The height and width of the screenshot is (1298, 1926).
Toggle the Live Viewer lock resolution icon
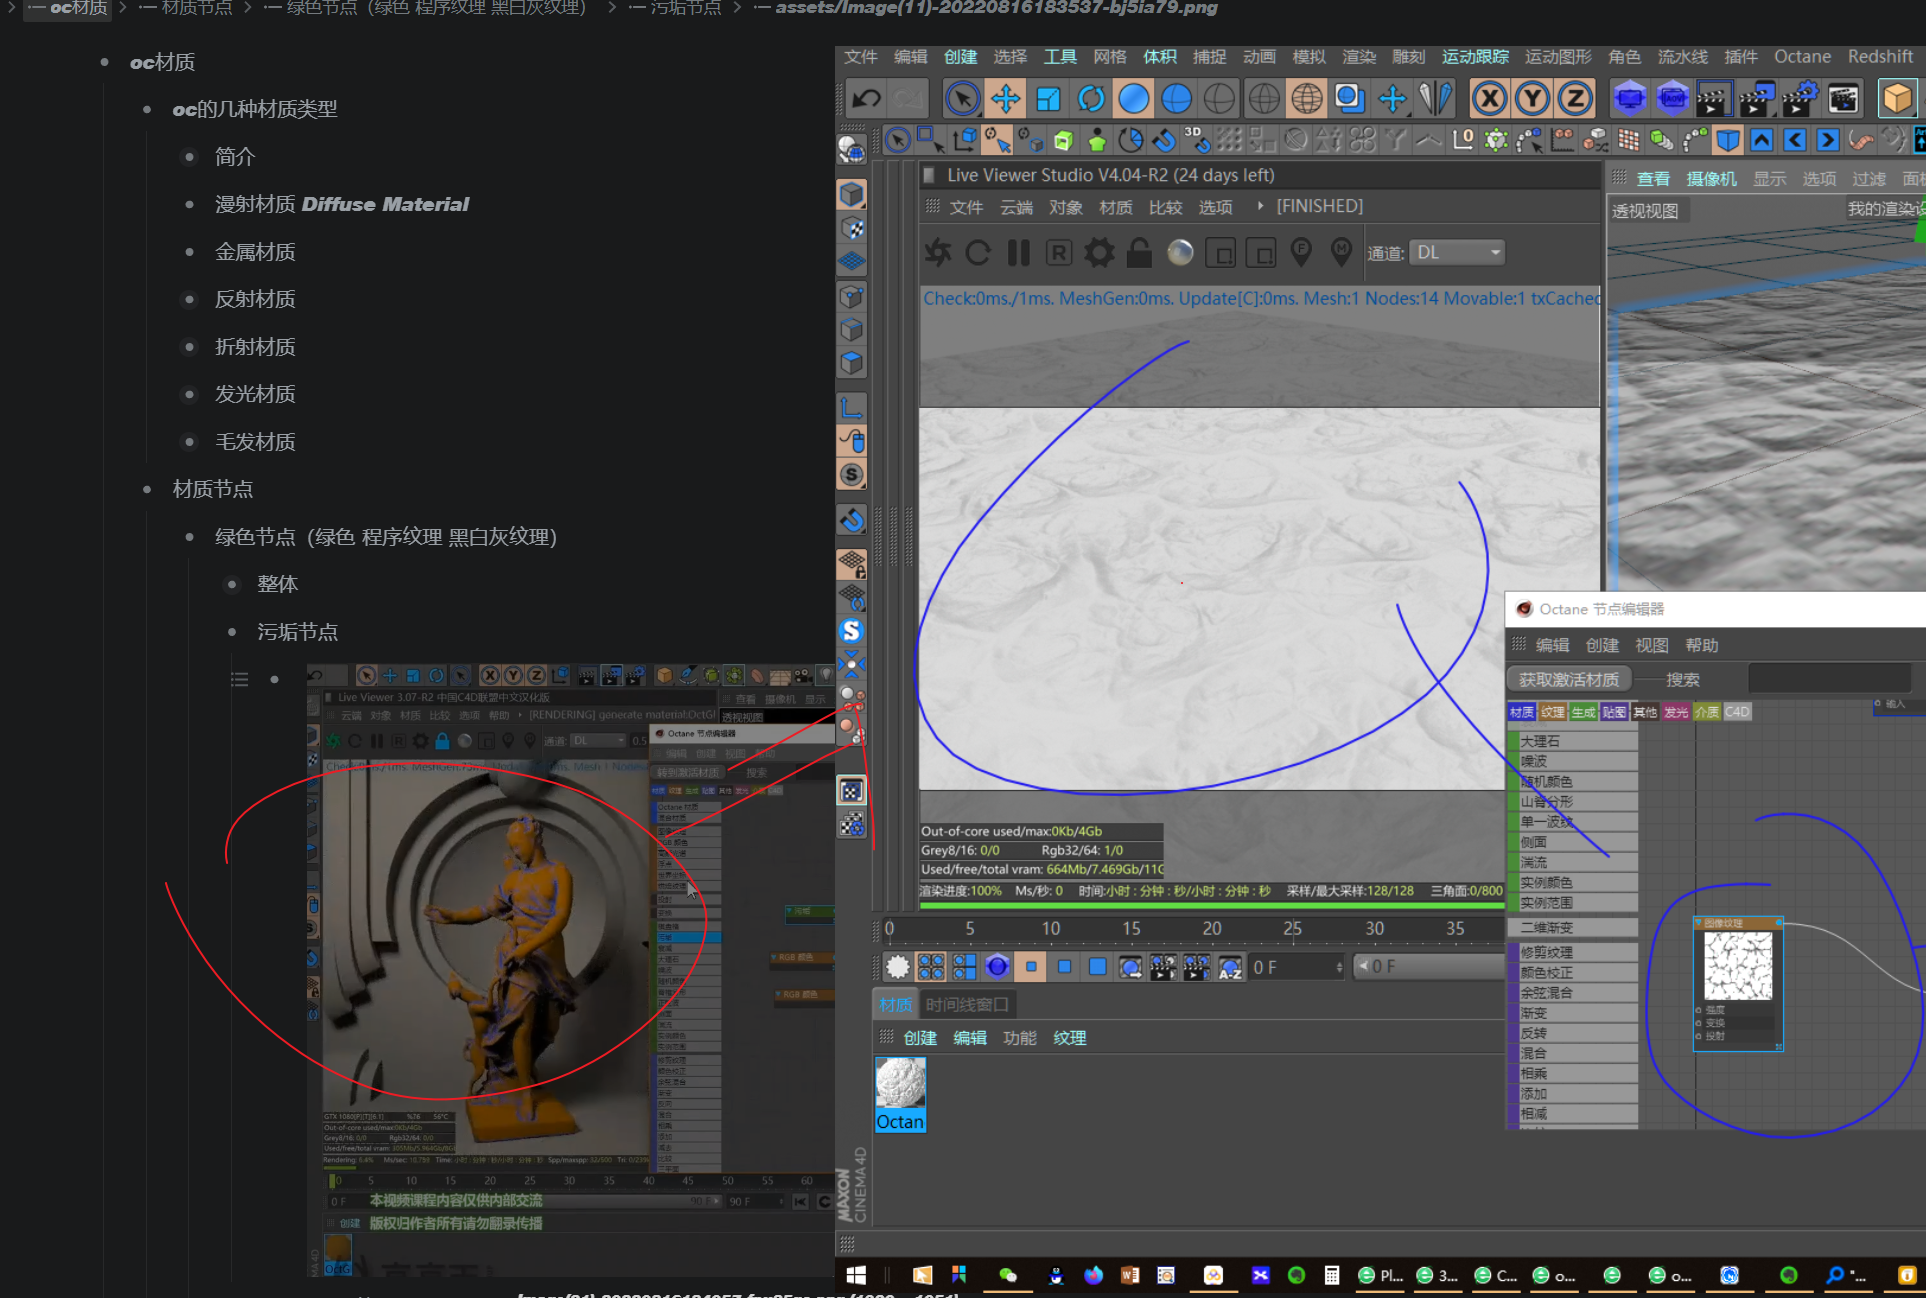(x=1139, y=253)
